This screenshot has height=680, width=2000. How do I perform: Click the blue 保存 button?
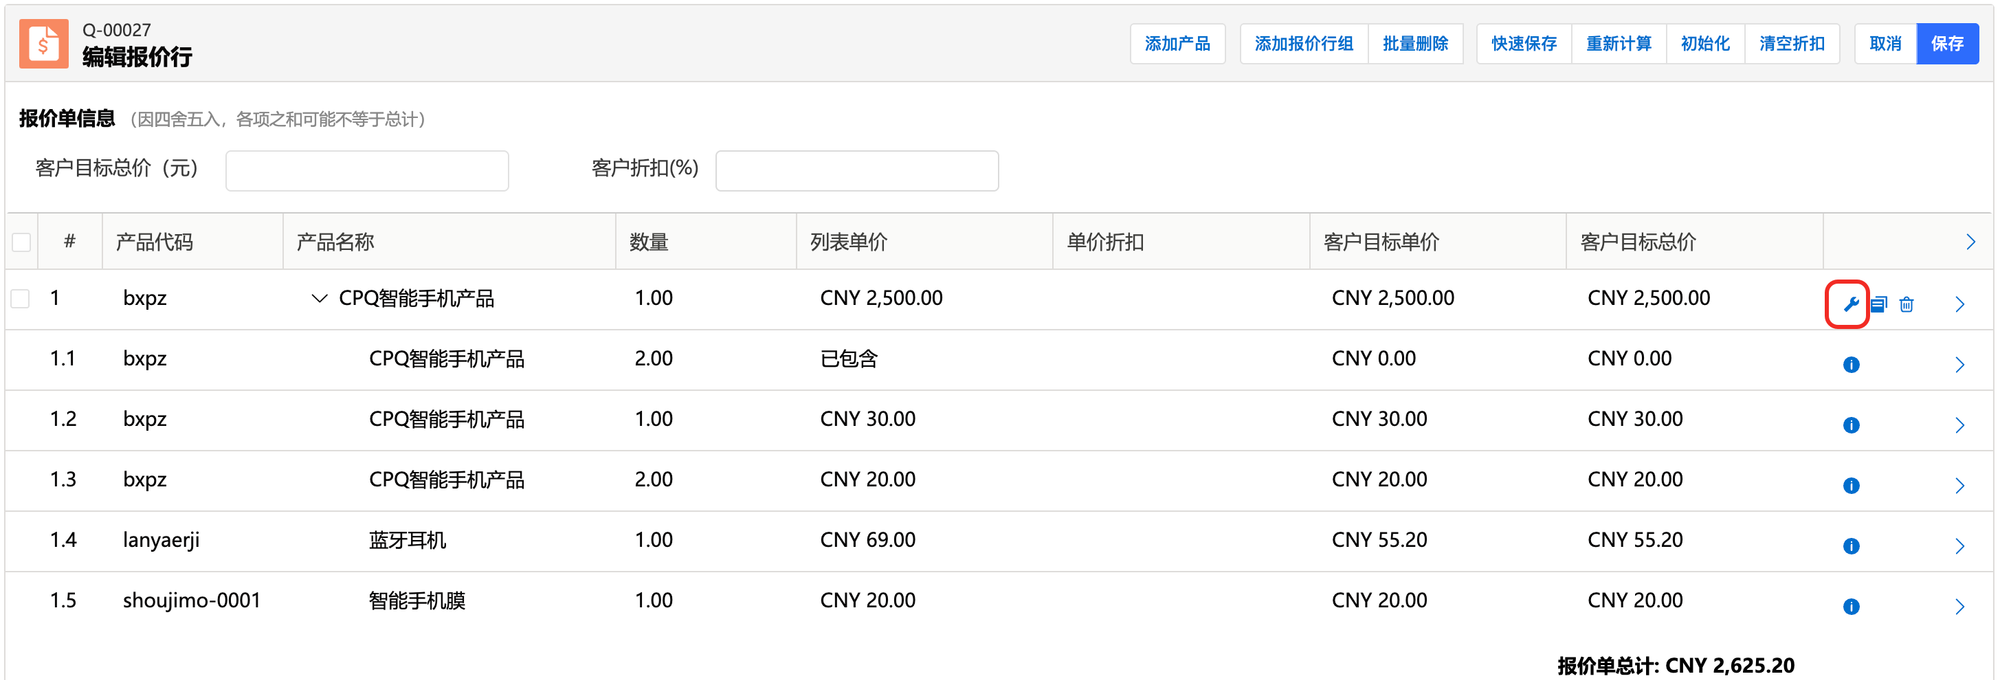pos(1947,44)
